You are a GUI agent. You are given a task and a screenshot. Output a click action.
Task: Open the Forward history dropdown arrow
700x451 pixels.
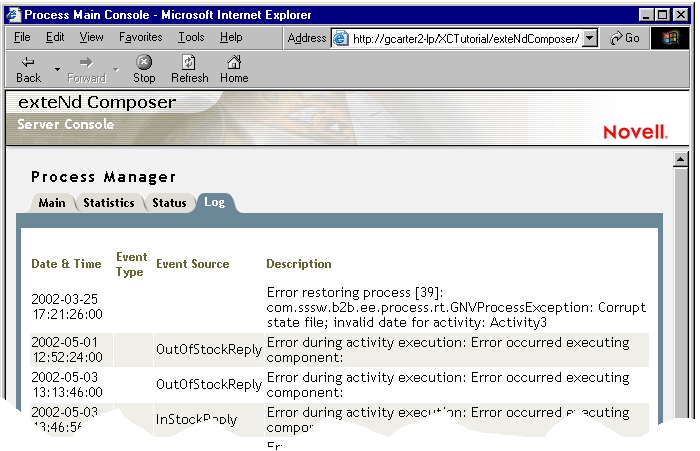click(116, 69)
